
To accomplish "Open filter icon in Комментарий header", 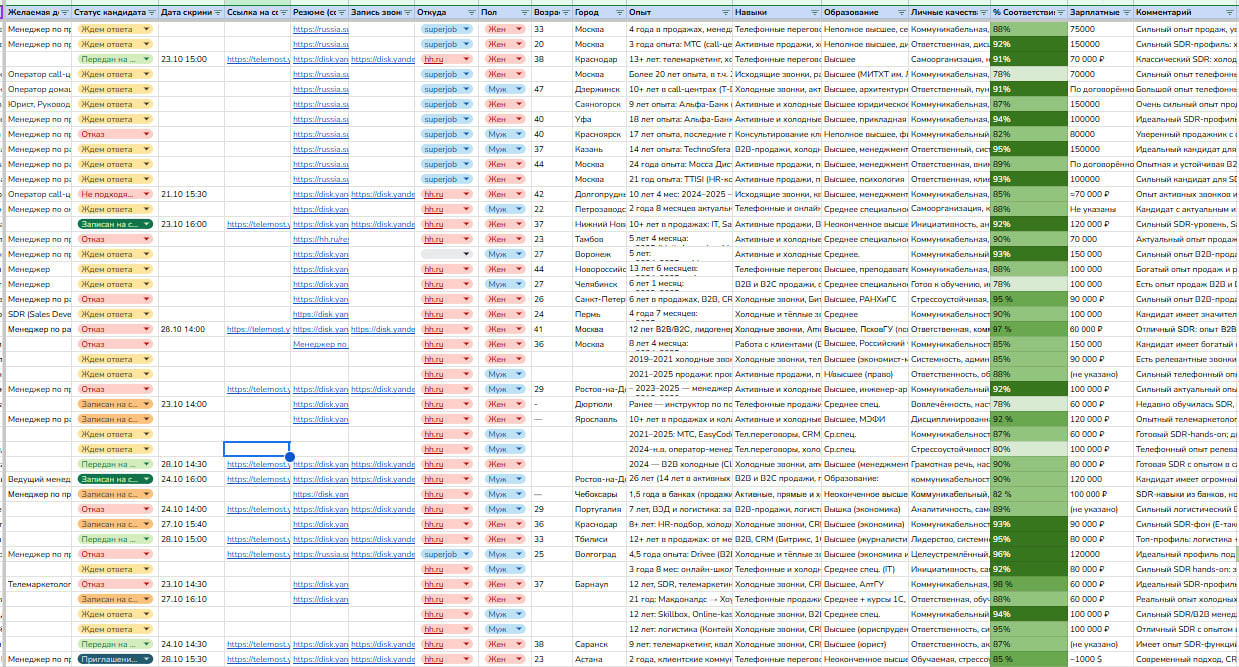I will click(x=1229, y=13).
